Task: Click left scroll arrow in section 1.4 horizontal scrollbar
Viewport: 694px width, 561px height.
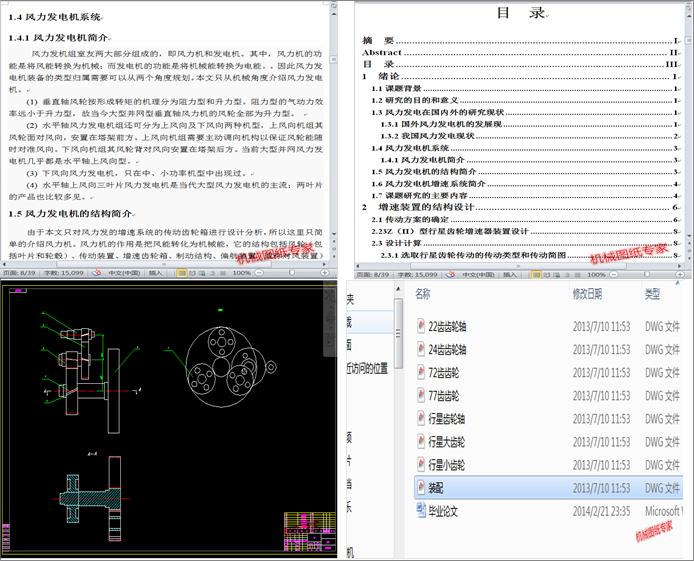Action: pos(4,264)
